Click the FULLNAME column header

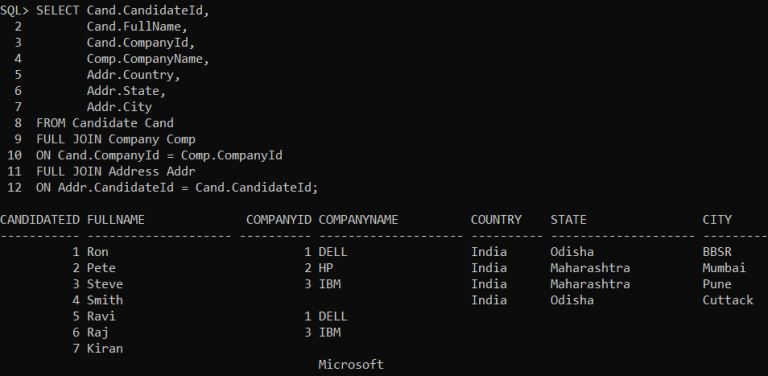[x=116, y=220]
